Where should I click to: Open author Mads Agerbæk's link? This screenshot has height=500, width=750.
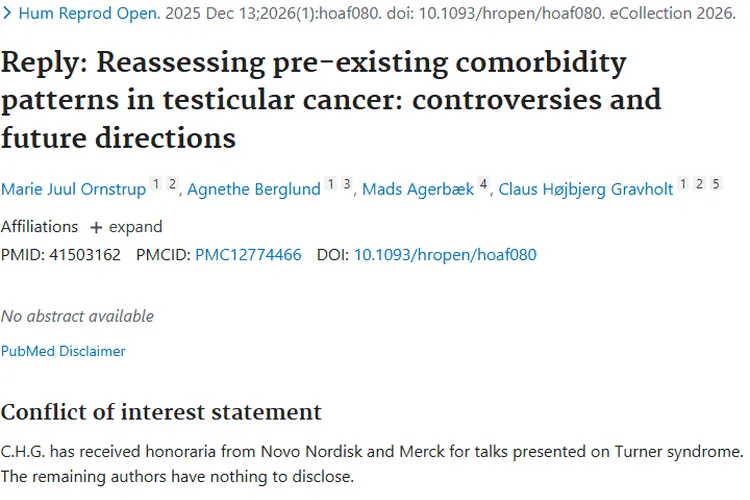[x=416, y=189]
